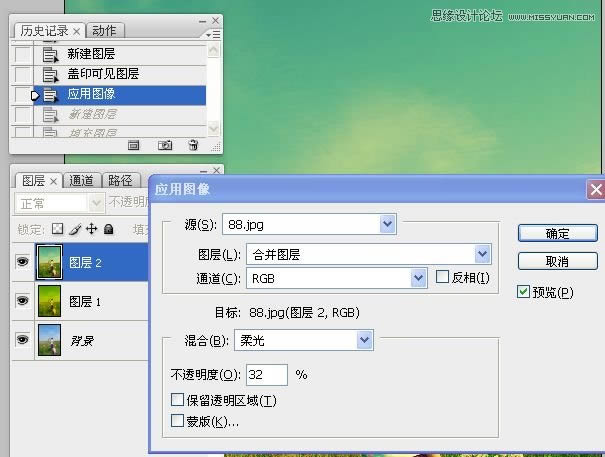Enable the 反相 invert checkbox

[x=443, y=277]
